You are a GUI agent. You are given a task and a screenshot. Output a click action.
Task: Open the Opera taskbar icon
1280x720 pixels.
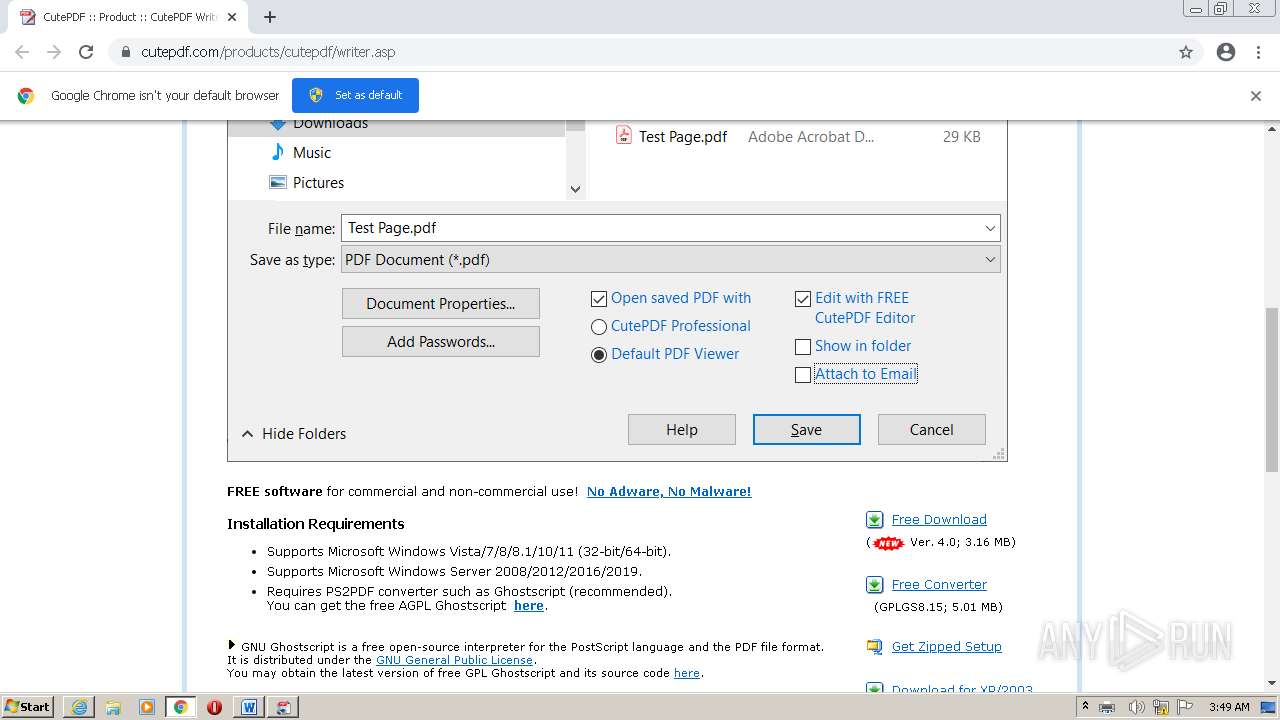coord(215,707)
